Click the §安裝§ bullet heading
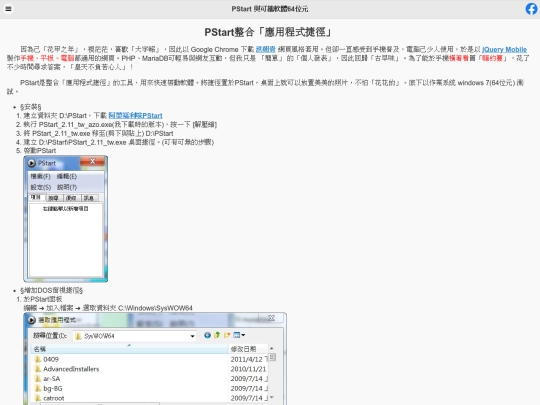The height and width of the screenshot is (405, 540). coord(31,107)
